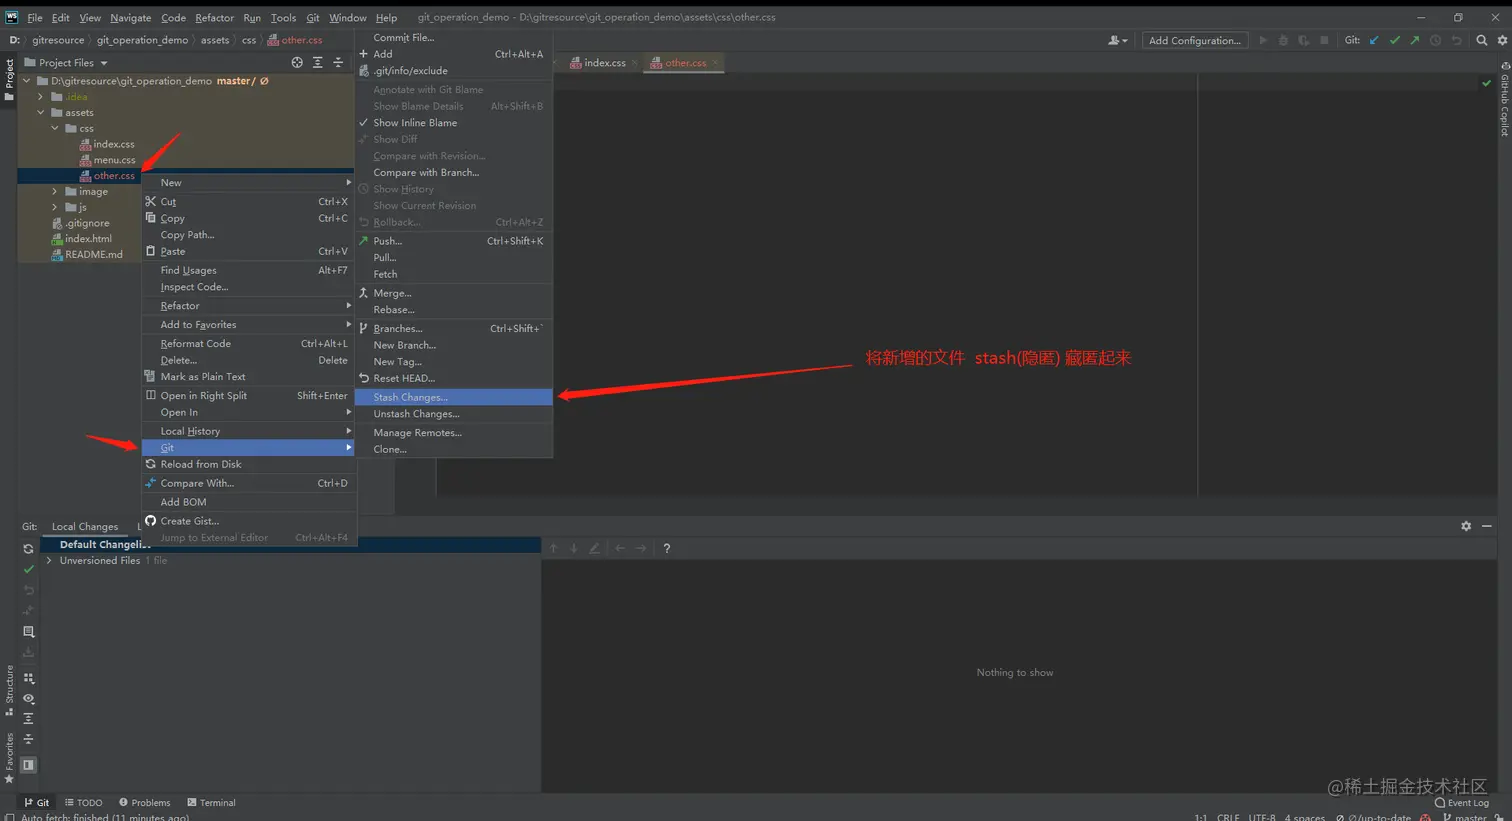Toggle the Terminal tool window button
Image resolution: width=1512 pixels, height=821 pixels.
(211, 802)
